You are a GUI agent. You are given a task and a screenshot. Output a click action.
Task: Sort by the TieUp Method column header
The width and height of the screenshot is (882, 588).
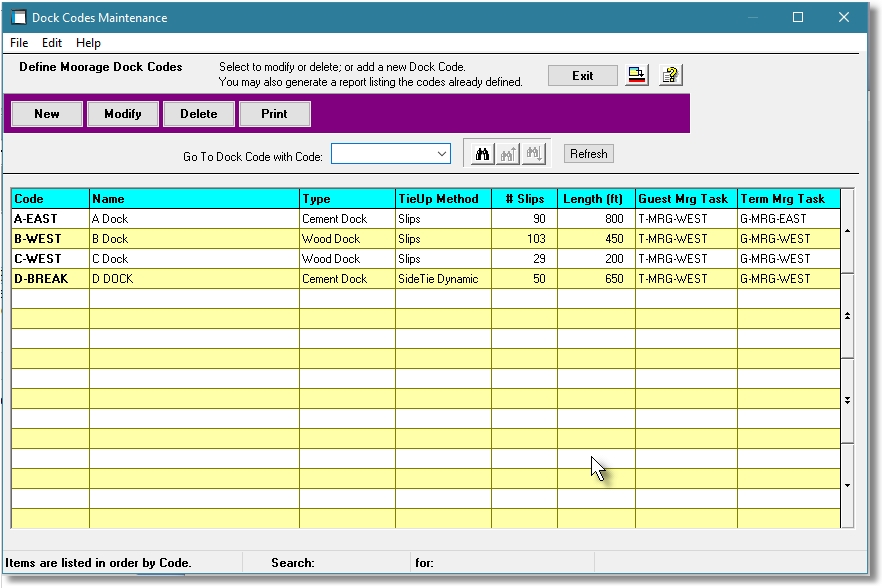pos(442,199)
